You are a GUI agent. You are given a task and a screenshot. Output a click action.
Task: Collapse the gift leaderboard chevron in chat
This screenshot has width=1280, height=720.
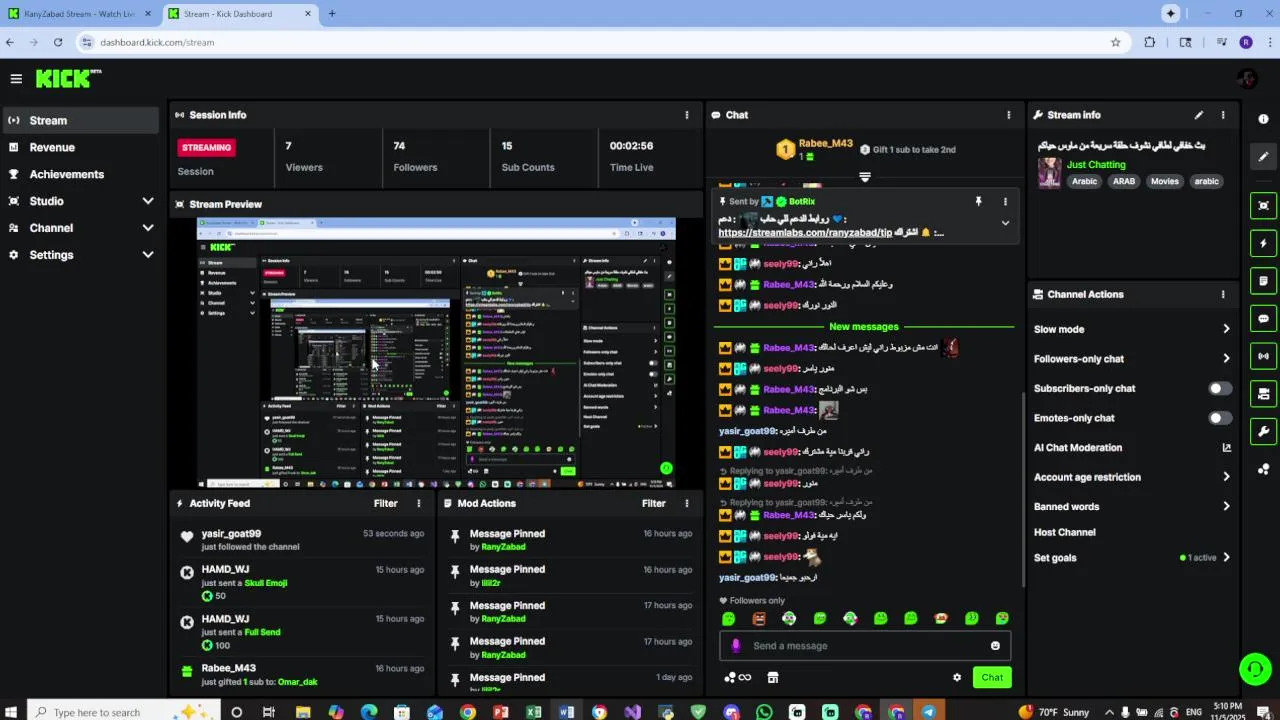click(x=865, y=177)
